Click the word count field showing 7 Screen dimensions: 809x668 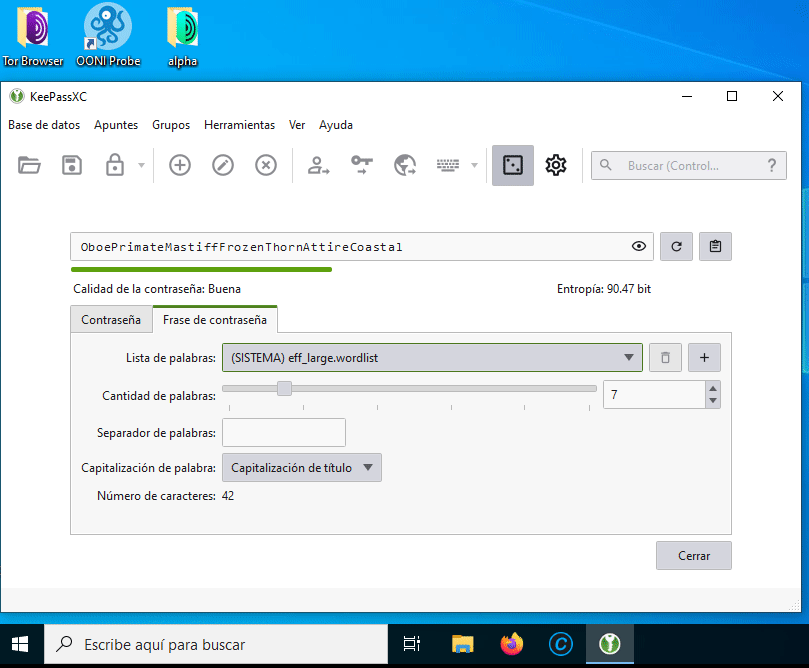654,395
